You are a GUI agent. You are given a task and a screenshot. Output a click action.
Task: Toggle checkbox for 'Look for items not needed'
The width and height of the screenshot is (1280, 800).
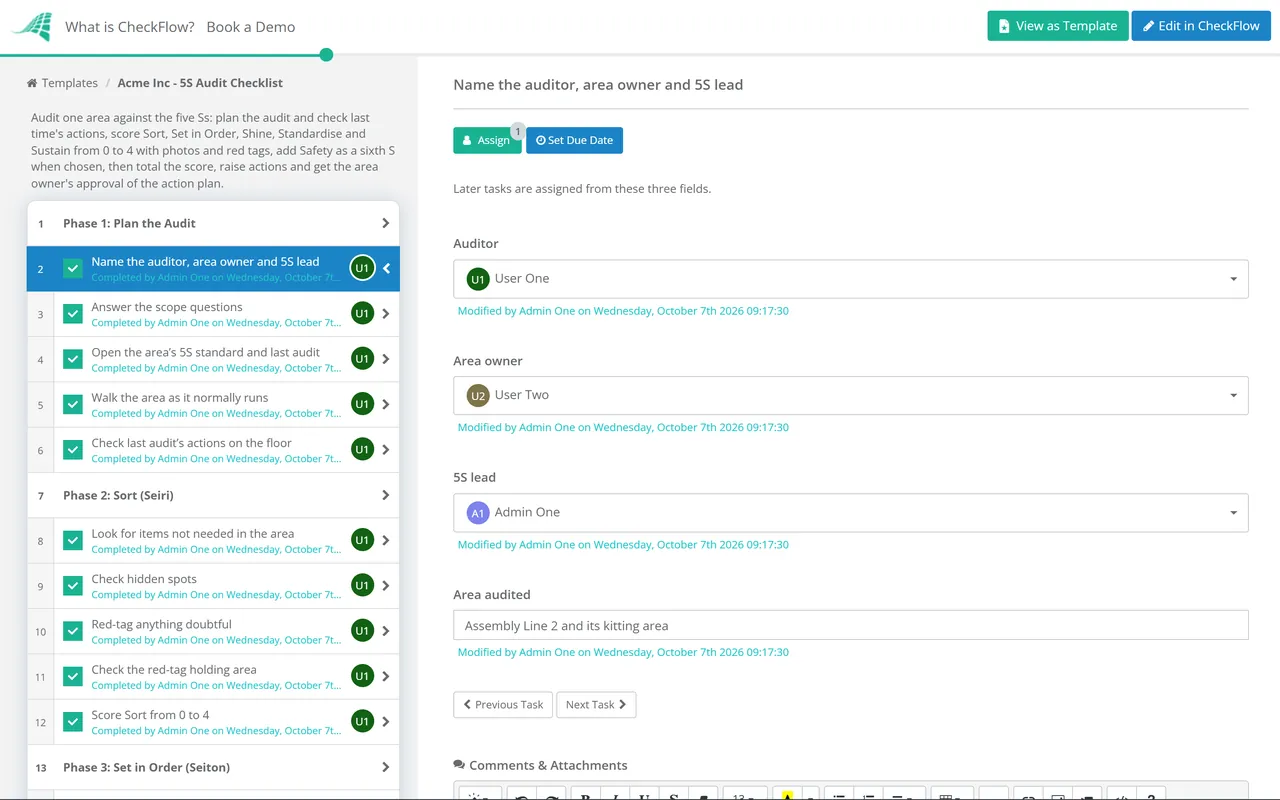(x=73, y=540)
